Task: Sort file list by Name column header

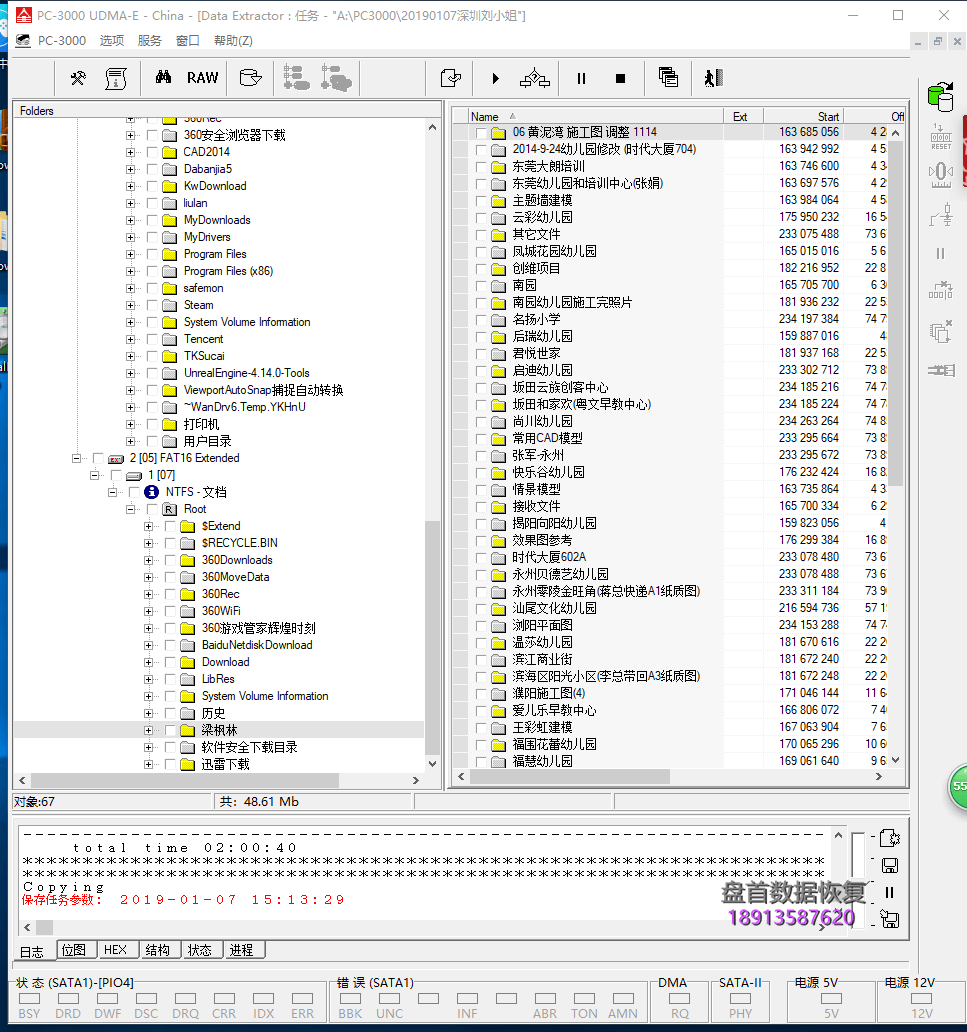Action: click(595, 116)
